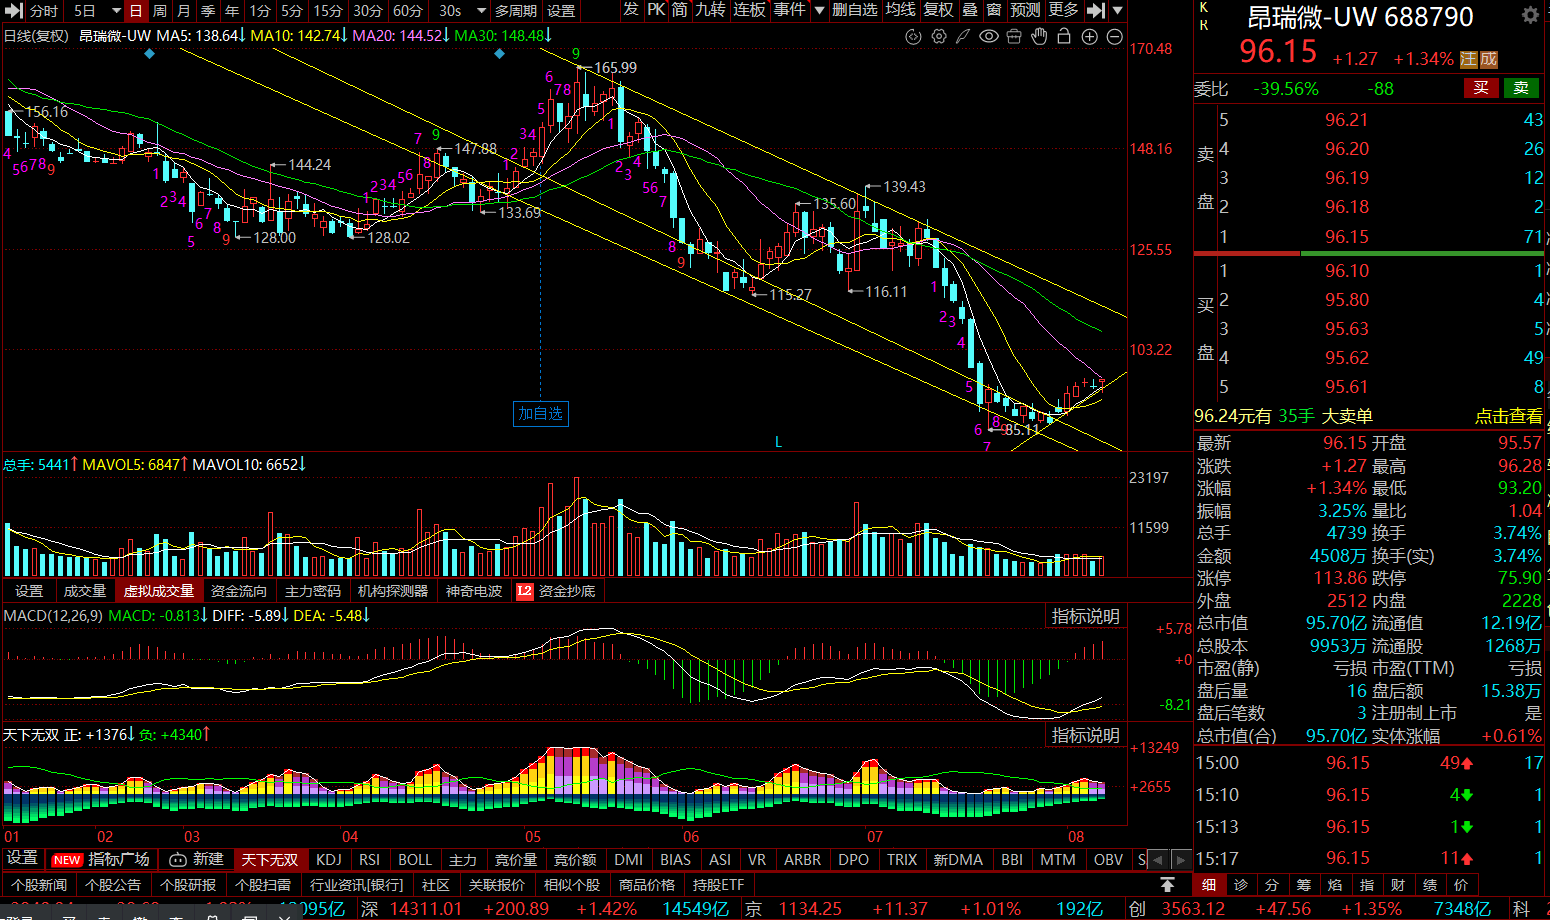The image size is (1550, 920).
Task: Select the 年 yearly period tab
Action: 232,10
